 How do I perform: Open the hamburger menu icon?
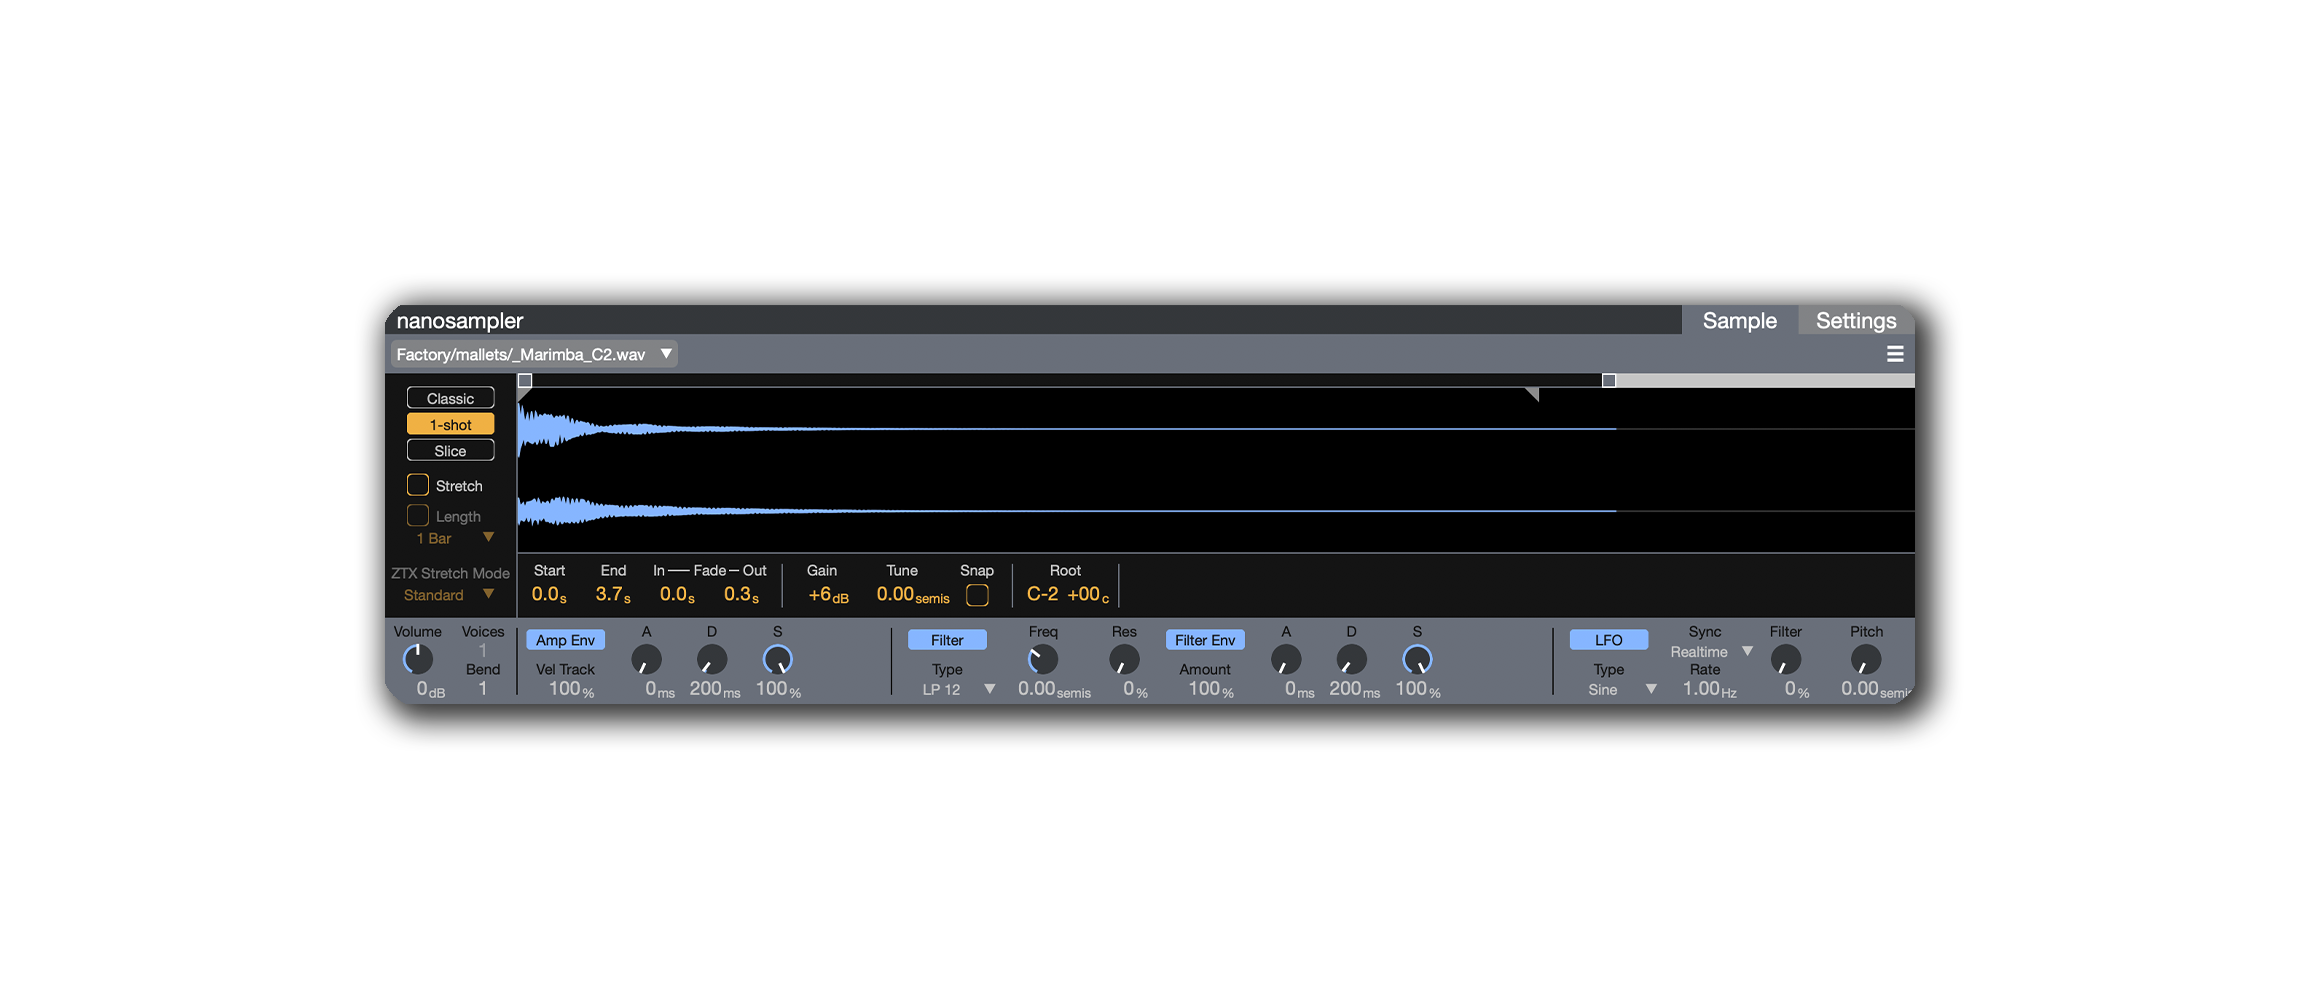click(x=1894, y=354)
